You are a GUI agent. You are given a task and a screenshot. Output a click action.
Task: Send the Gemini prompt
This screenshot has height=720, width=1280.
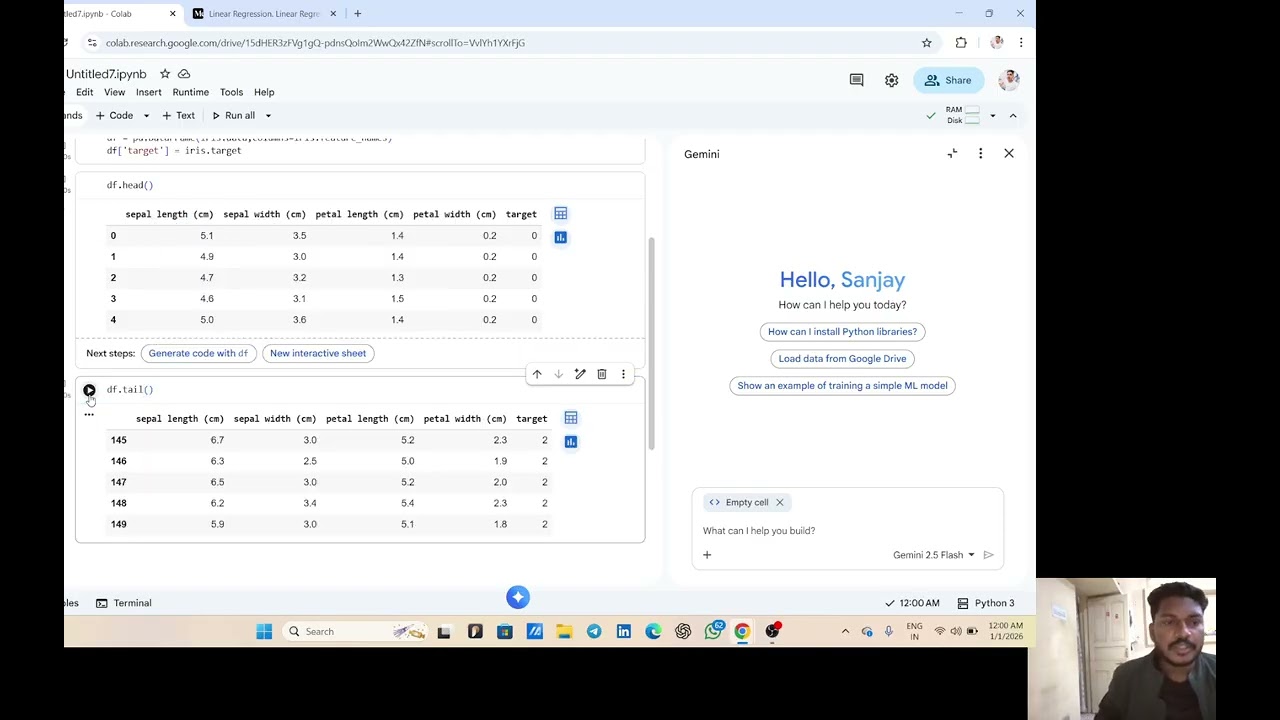click(988, 555)
